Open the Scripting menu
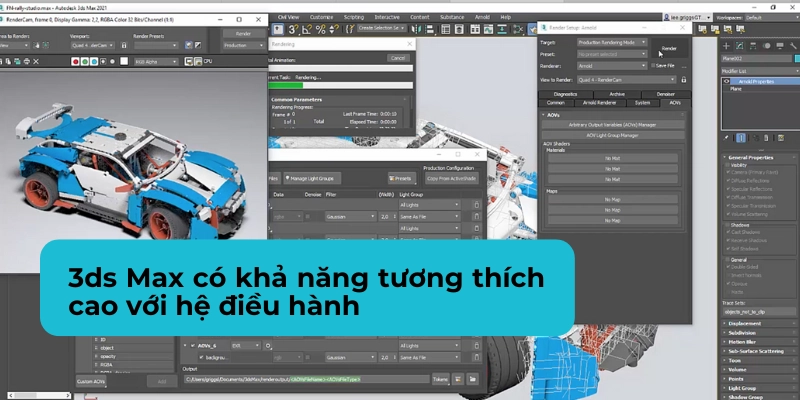 tap(354, 17)
